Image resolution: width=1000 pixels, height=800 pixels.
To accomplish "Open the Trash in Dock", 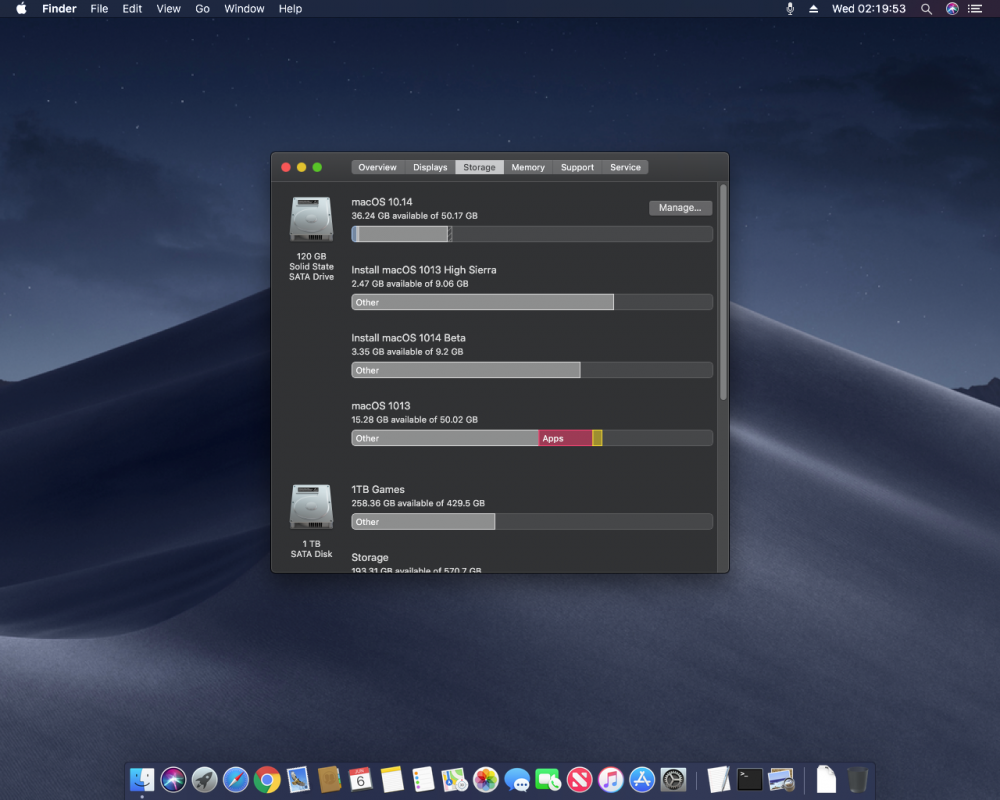I will [x=858, y=779].
